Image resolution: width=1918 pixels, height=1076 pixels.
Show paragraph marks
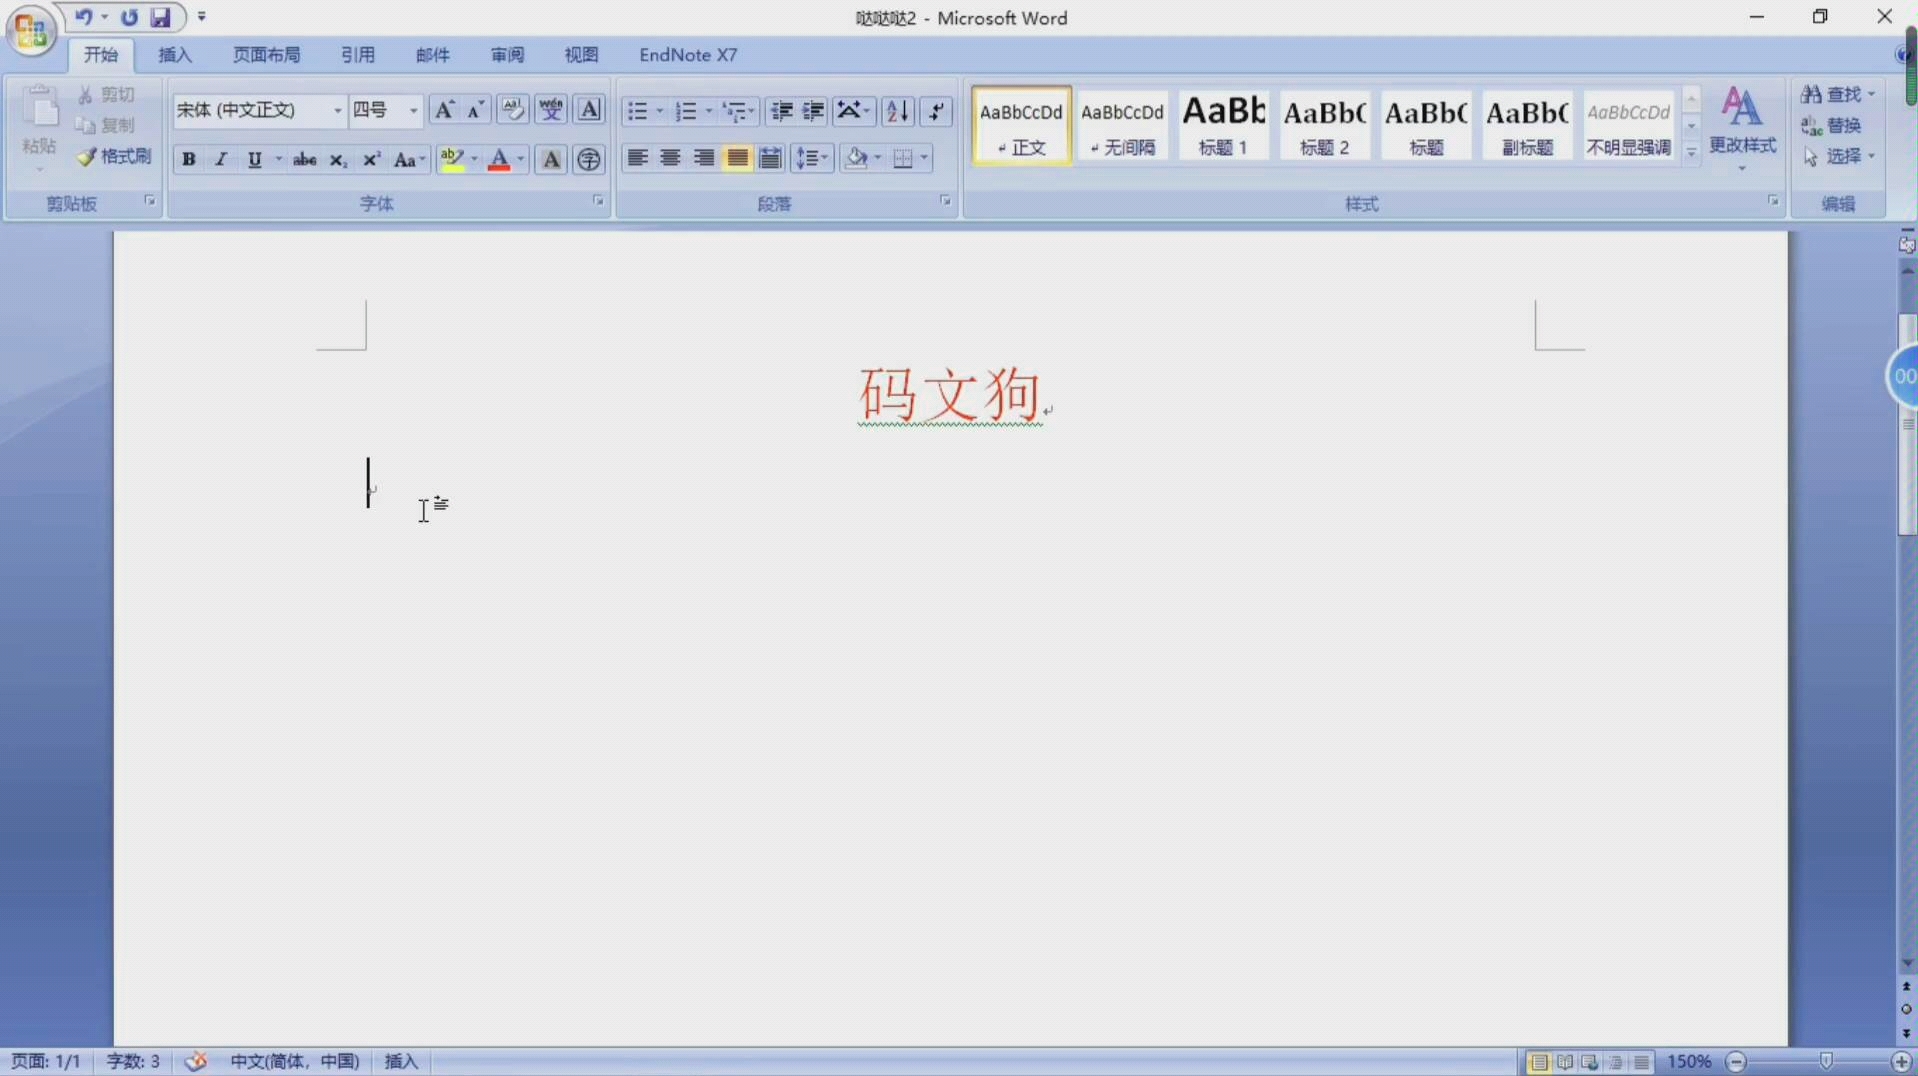pyautogui.click(x=936, y=110)
